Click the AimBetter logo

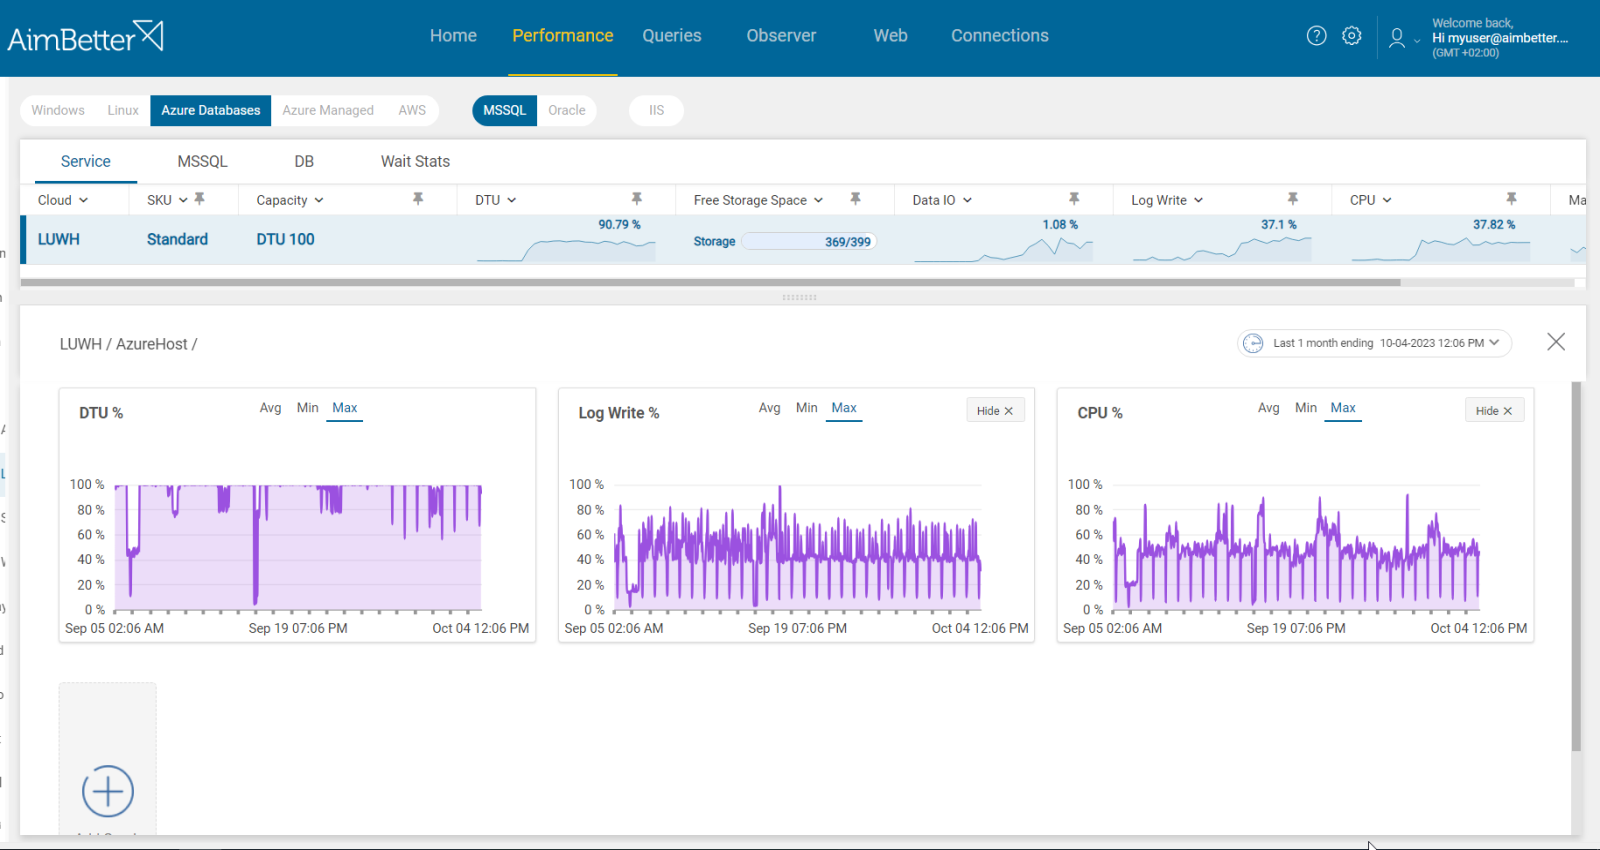point(85,37)
